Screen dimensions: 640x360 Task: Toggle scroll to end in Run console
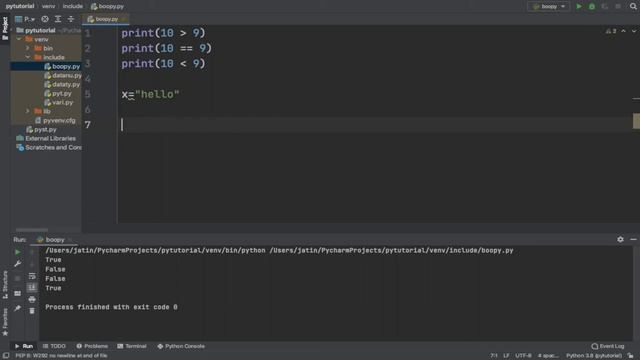coord(32,287)
